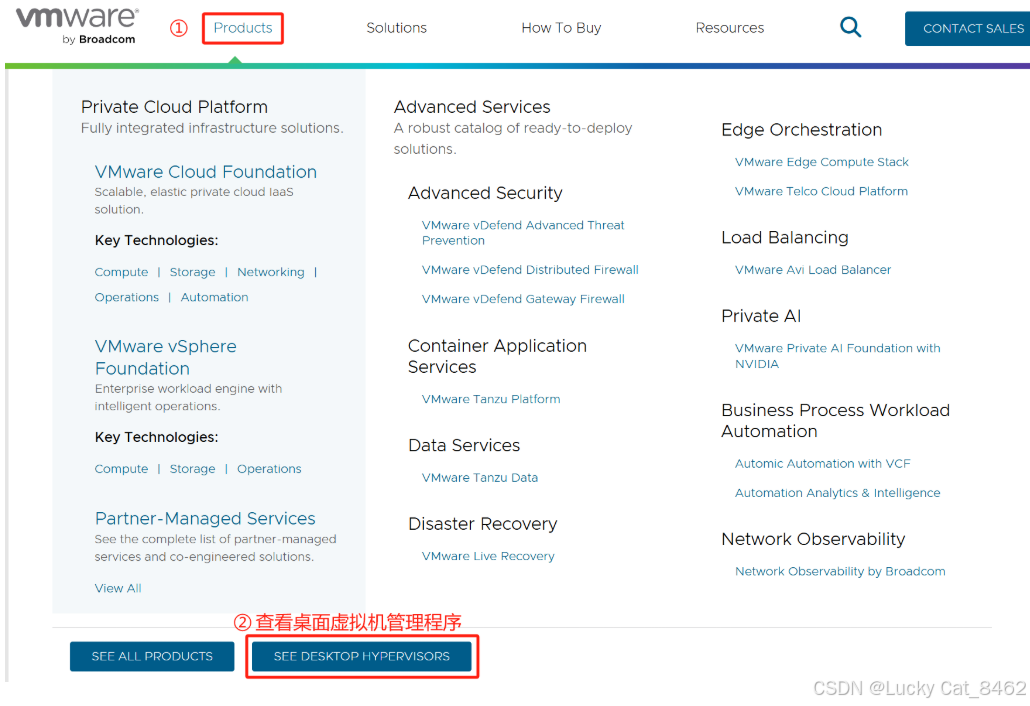Viewport: 1030px width, 706px height.
Task: Select Storage under VMware Cloud Foundation
Action: [x=192, y=272]
